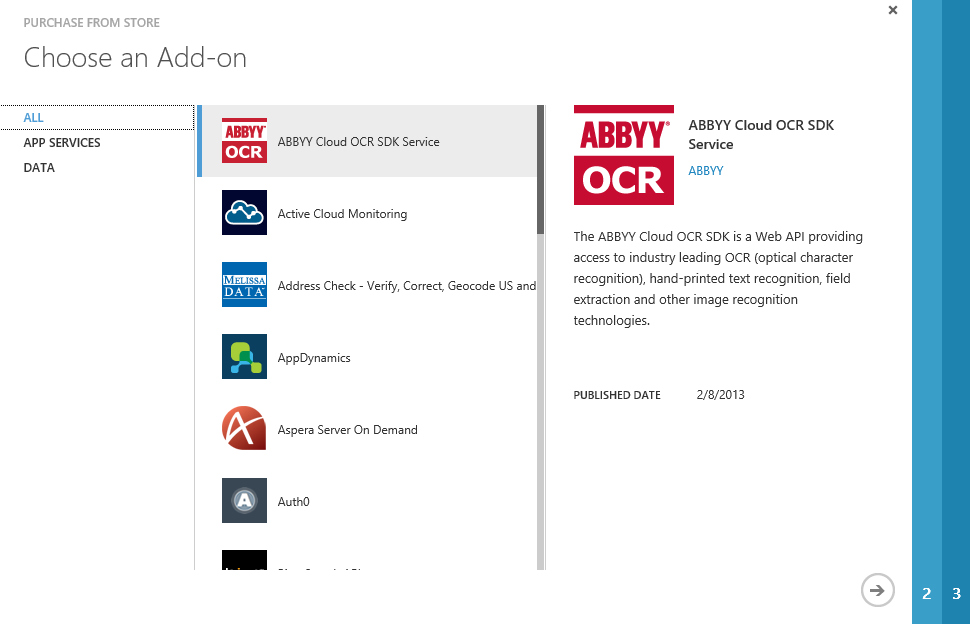970x624 pixels.
Task: Choose ABBYY Cloud OCR SDK Service row
Action: point(367,141)
